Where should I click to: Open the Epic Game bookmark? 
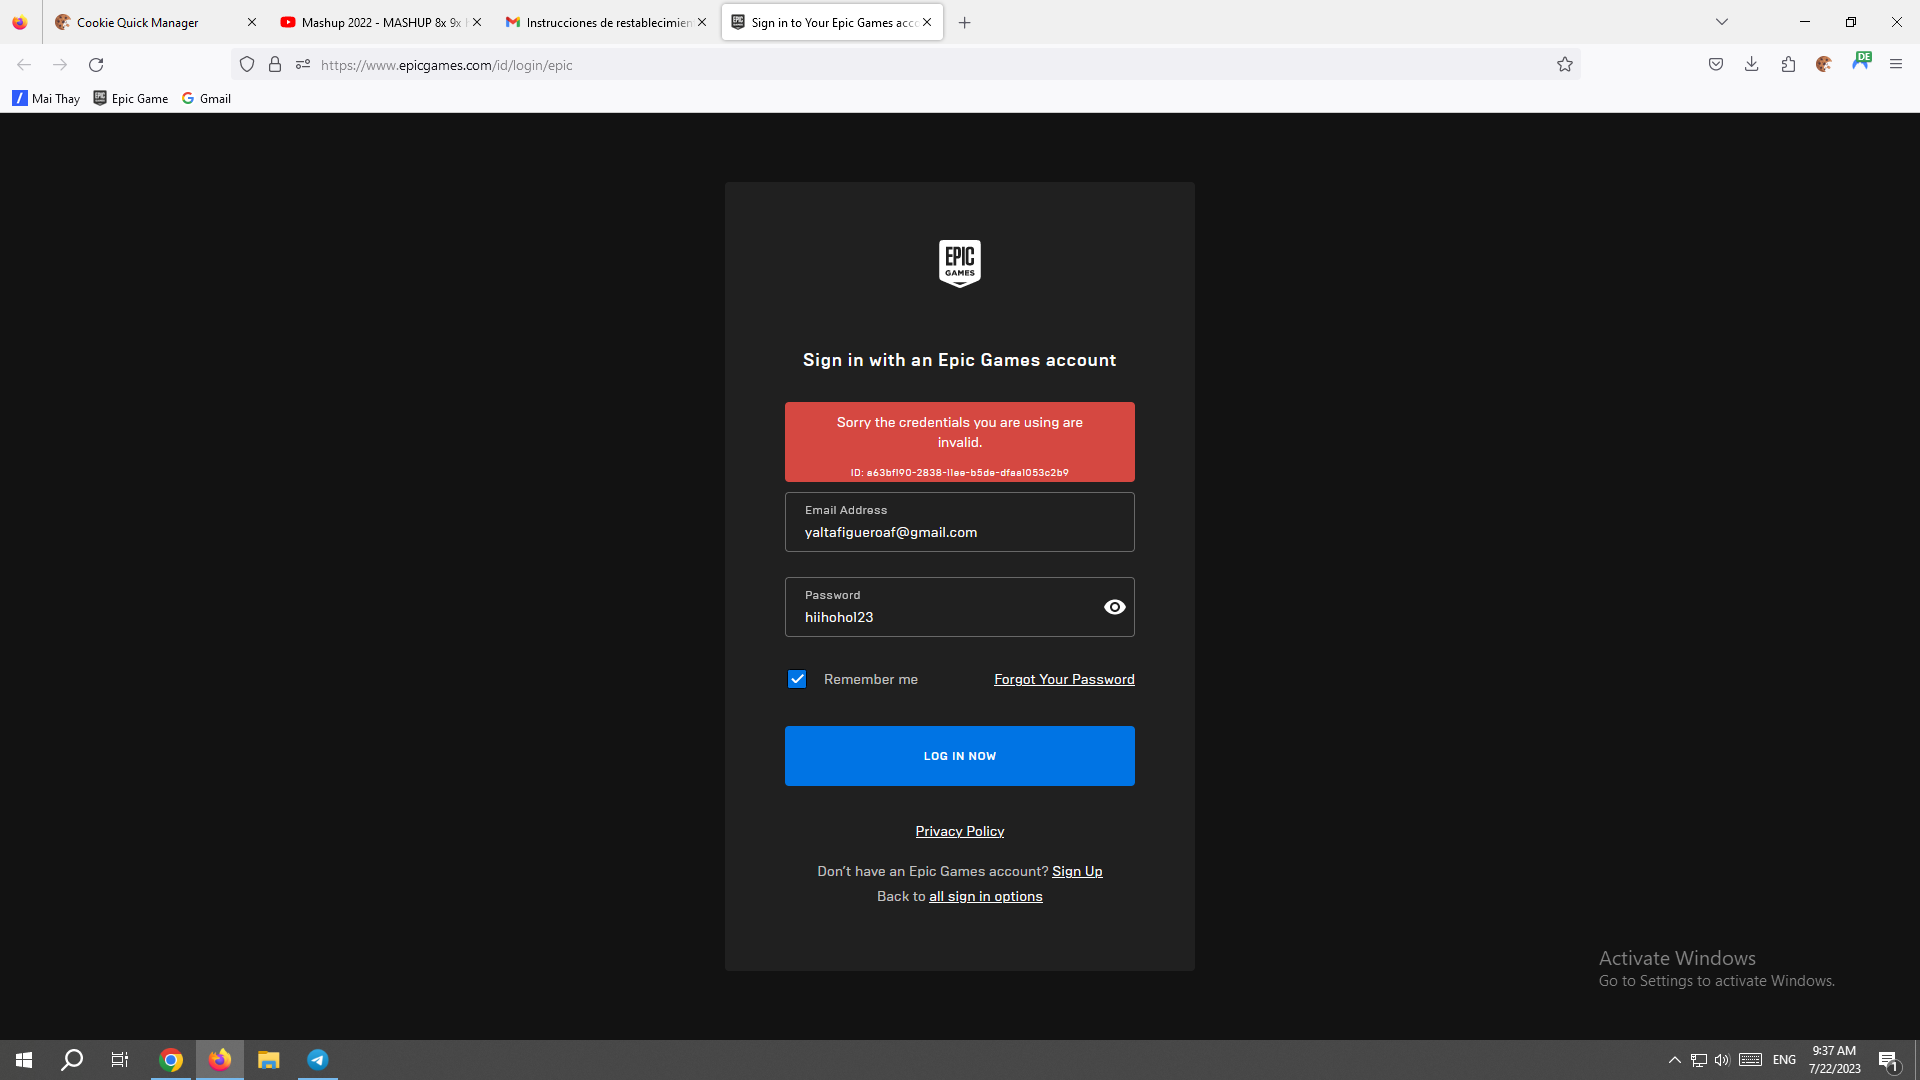click(131, 99)
